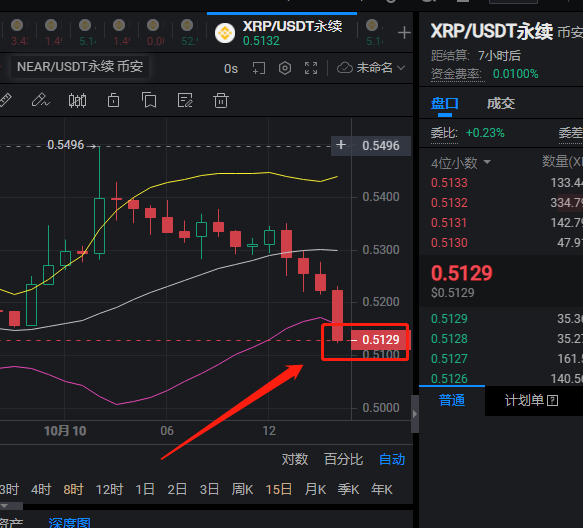Click the 0.5129 current price label on axis
583x528 pixels.
click(x=380, y=340)
